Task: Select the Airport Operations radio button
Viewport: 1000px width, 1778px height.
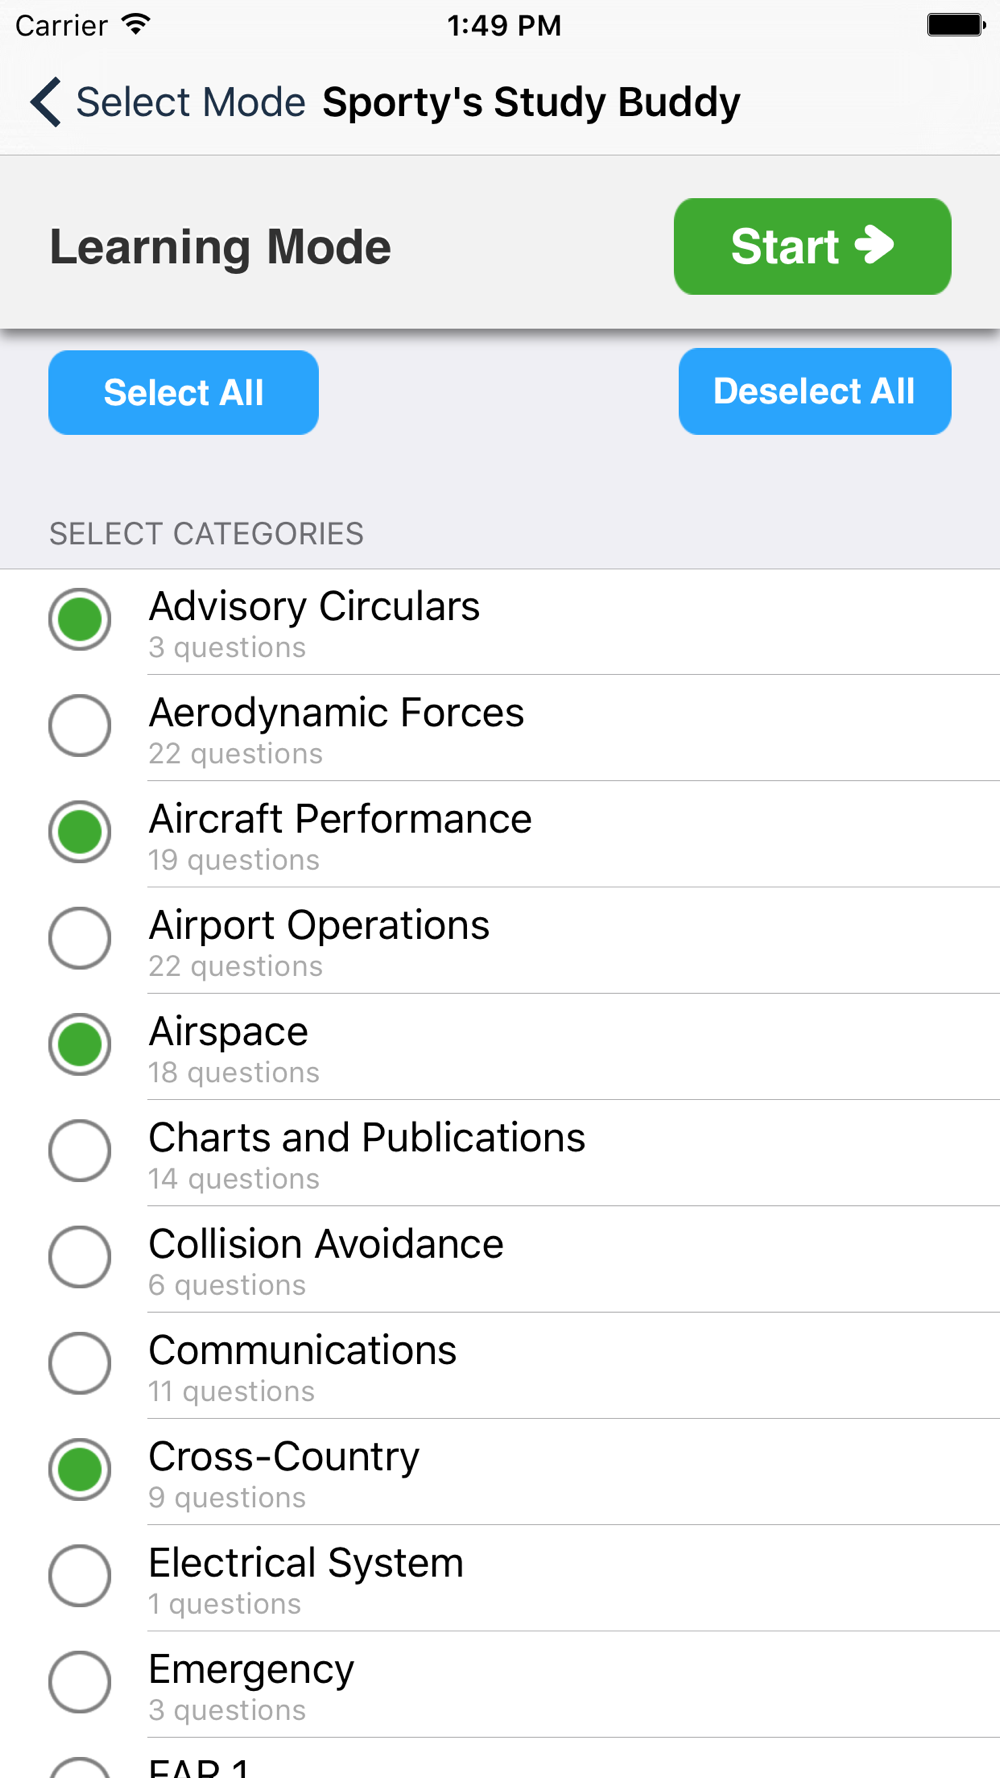Action: (x=80, y=938)
